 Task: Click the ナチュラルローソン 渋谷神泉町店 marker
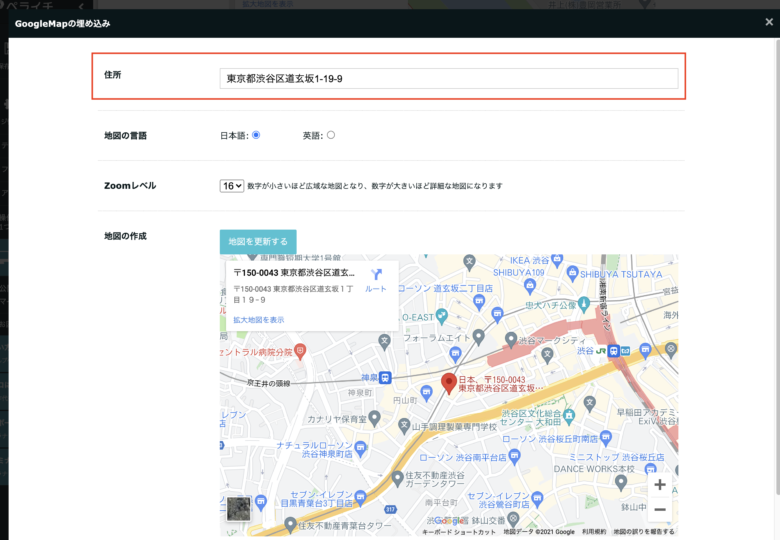pyautogui.click(x=361, y=448)
